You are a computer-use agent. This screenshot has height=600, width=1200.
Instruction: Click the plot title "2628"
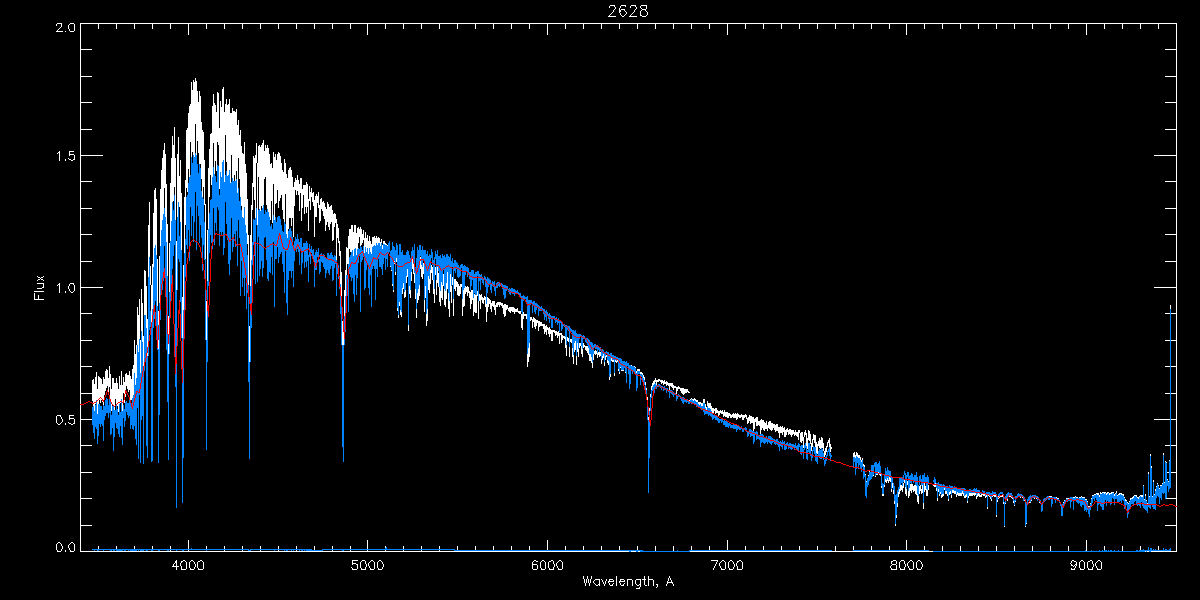[628, 11]
